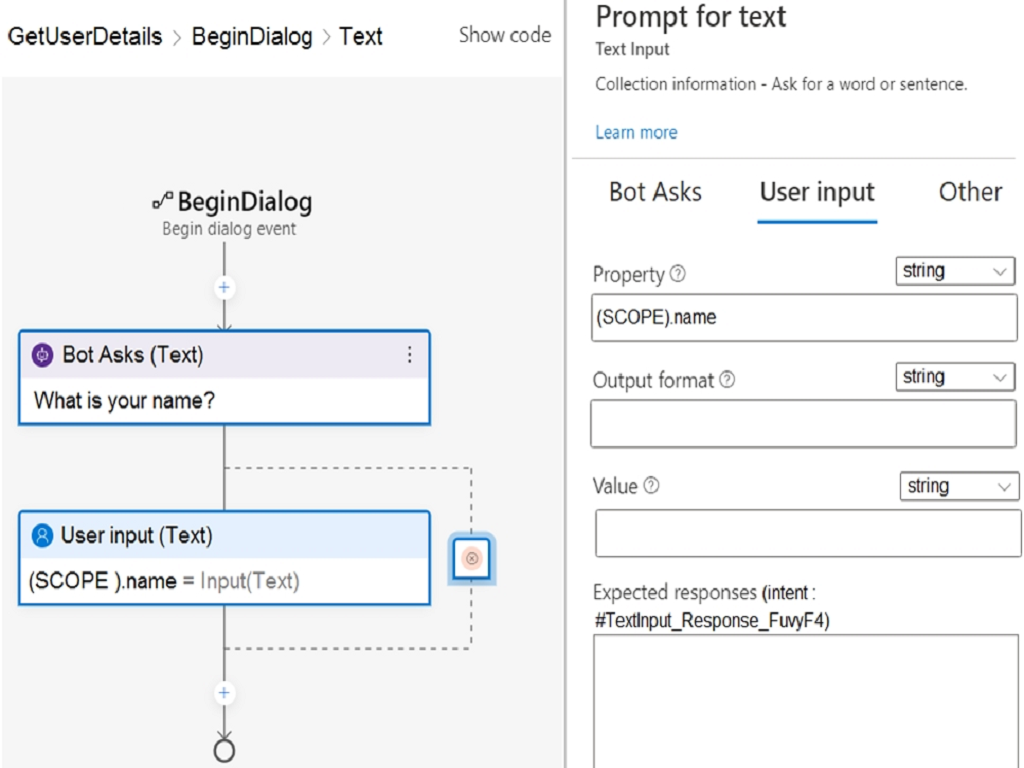The height and width of the screenshot is (768, 1024).
Task: Open the Learn more link
Action: pyautogui.click(x=636, y=133)
